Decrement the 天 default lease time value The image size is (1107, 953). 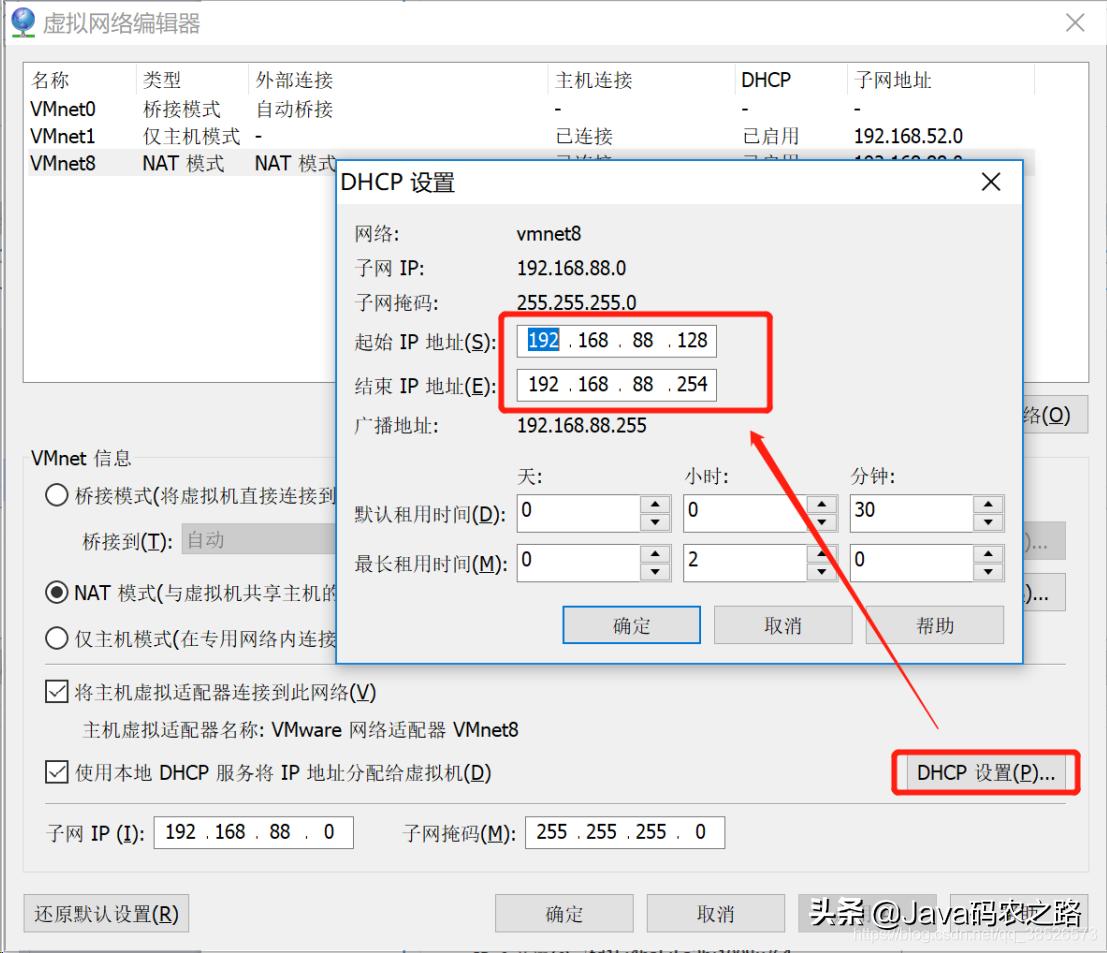tap(656, 521)
